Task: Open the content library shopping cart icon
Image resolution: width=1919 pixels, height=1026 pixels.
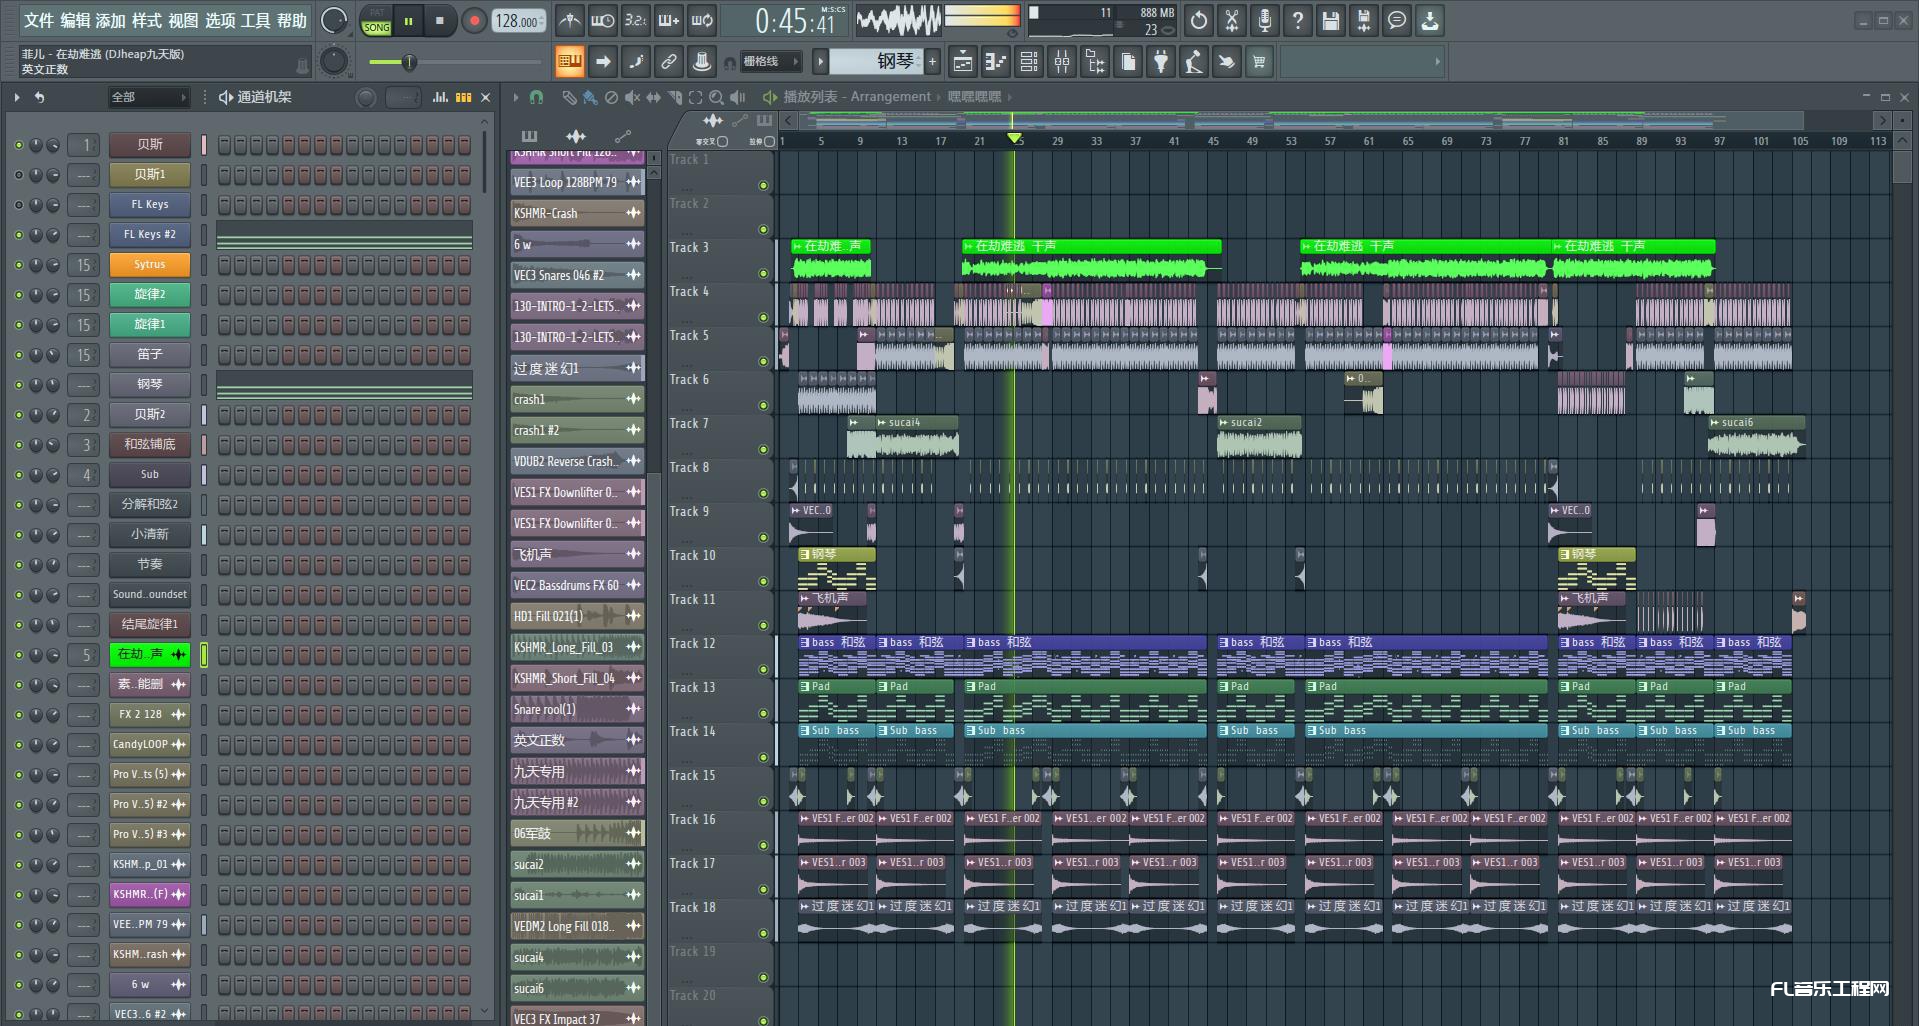Action: click(1259, 62)
